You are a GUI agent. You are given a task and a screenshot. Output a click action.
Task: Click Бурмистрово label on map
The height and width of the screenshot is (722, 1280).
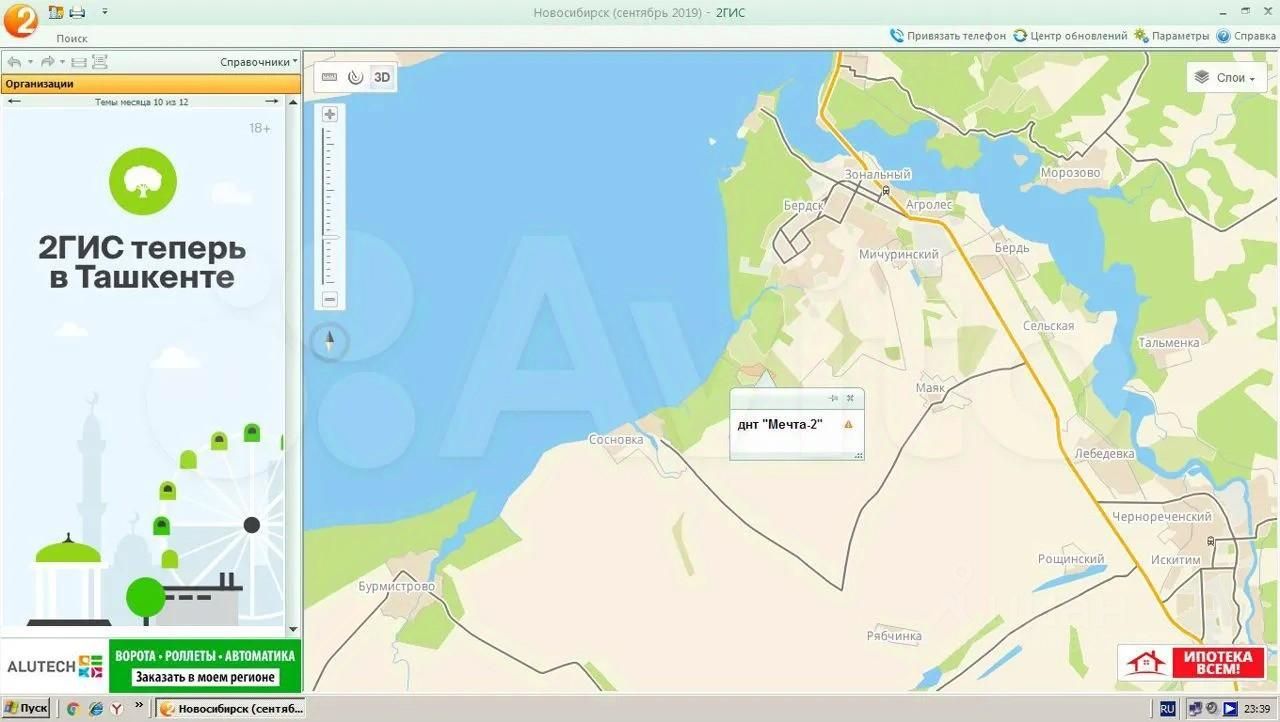(x=397, y=586)
